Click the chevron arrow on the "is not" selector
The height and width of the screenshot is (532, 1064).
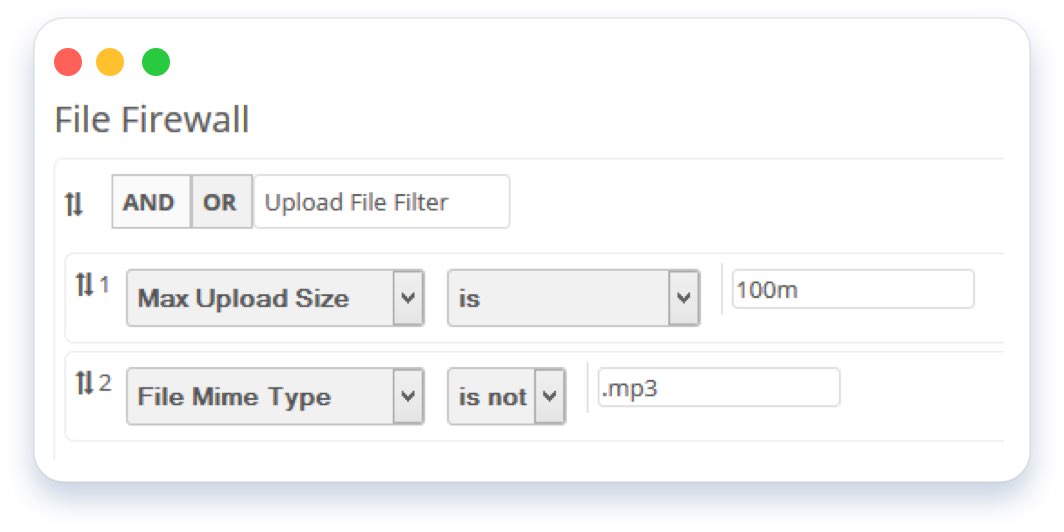[550, 396]
